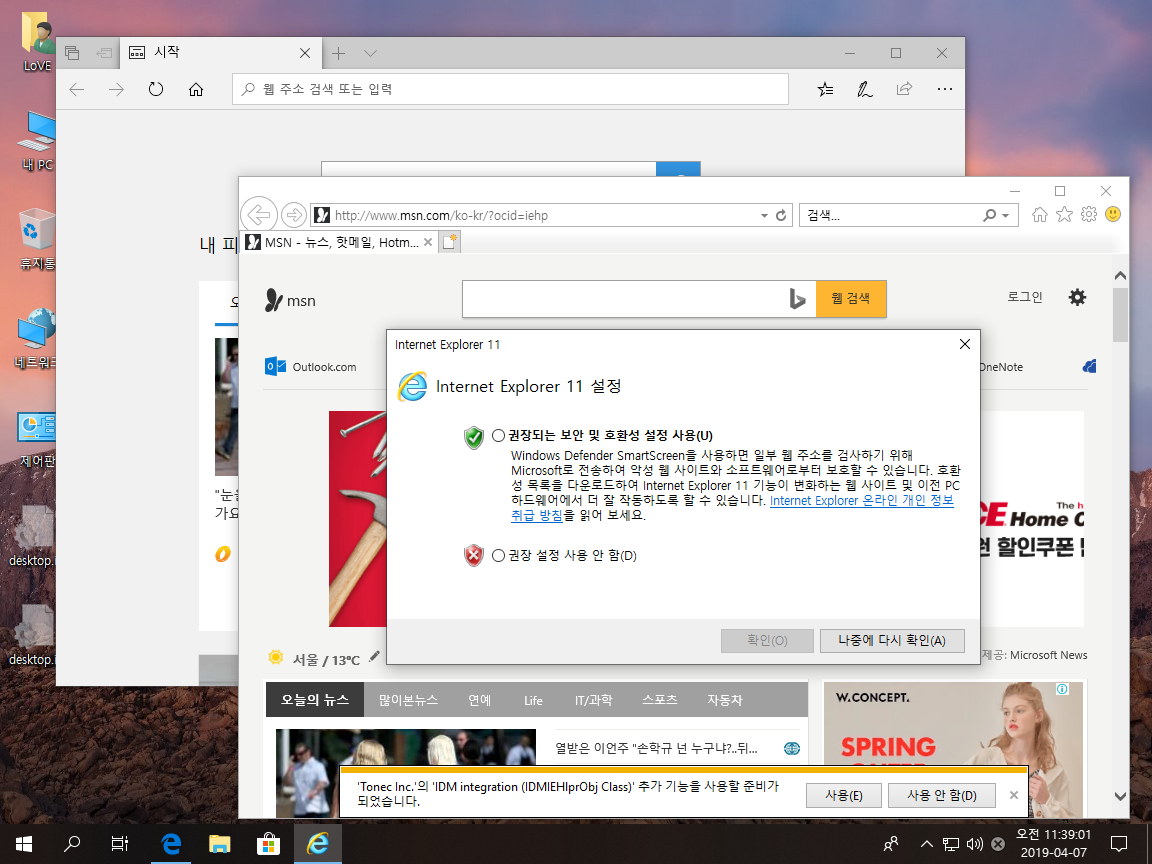The width and height of the screenshot is (1152, 864).
Task: Select 연예 news tab
Action: (x=480, y=700)
